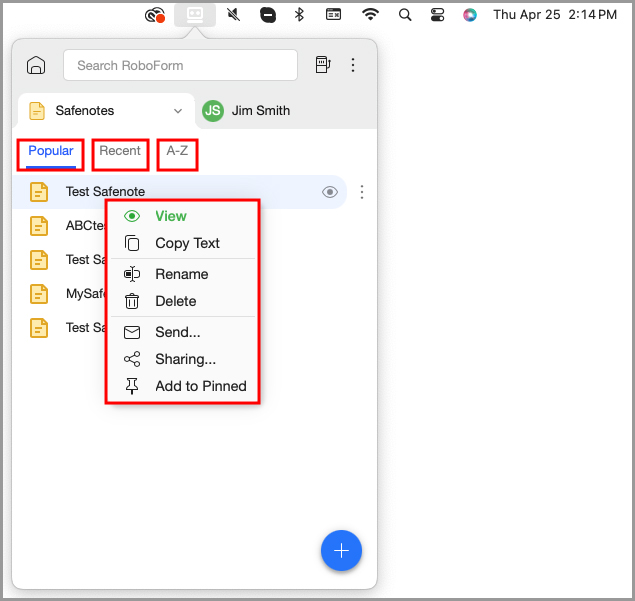The width and height of the screenshot is (635, 601).
Task: Click the Siri icon in the menu bar
Action: [x=470, y=15]
